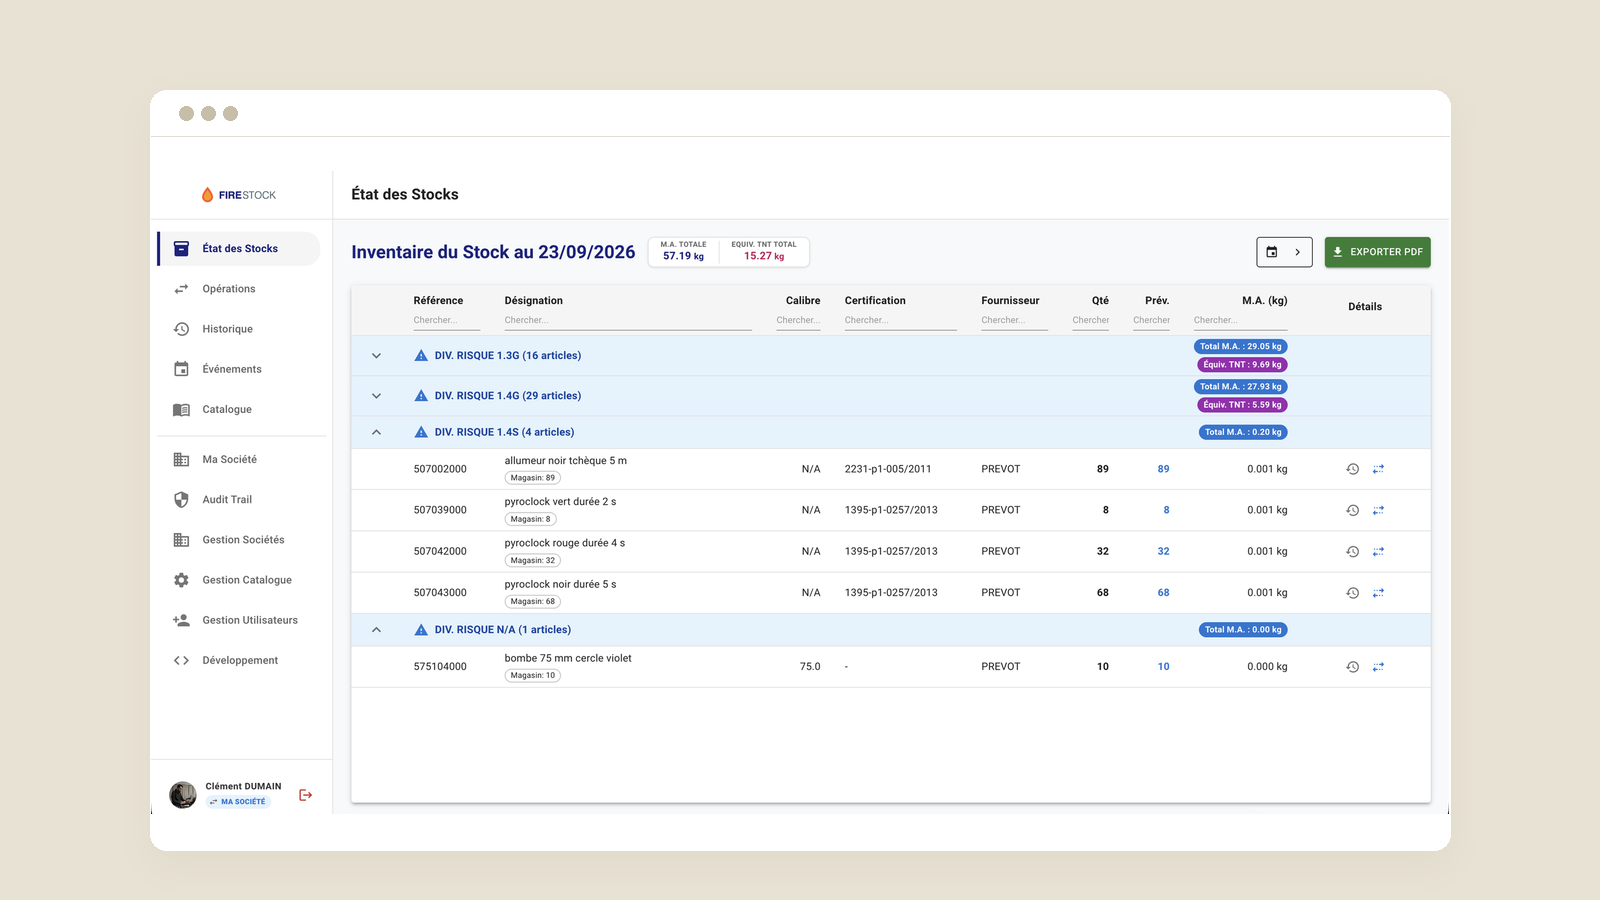
Task: Click Clément DUMAIN profile avatar
Action: click(x=183, y=795)
